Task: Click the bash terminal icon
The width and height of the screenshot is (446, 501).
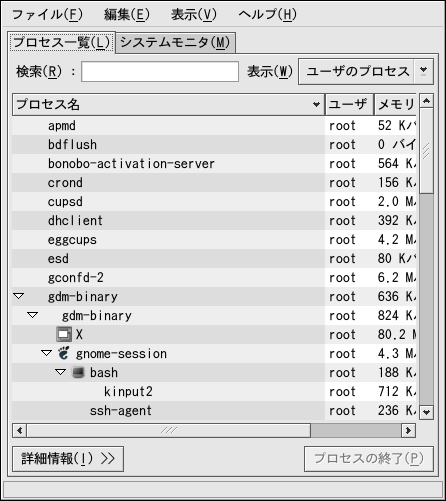Action: 78,372
